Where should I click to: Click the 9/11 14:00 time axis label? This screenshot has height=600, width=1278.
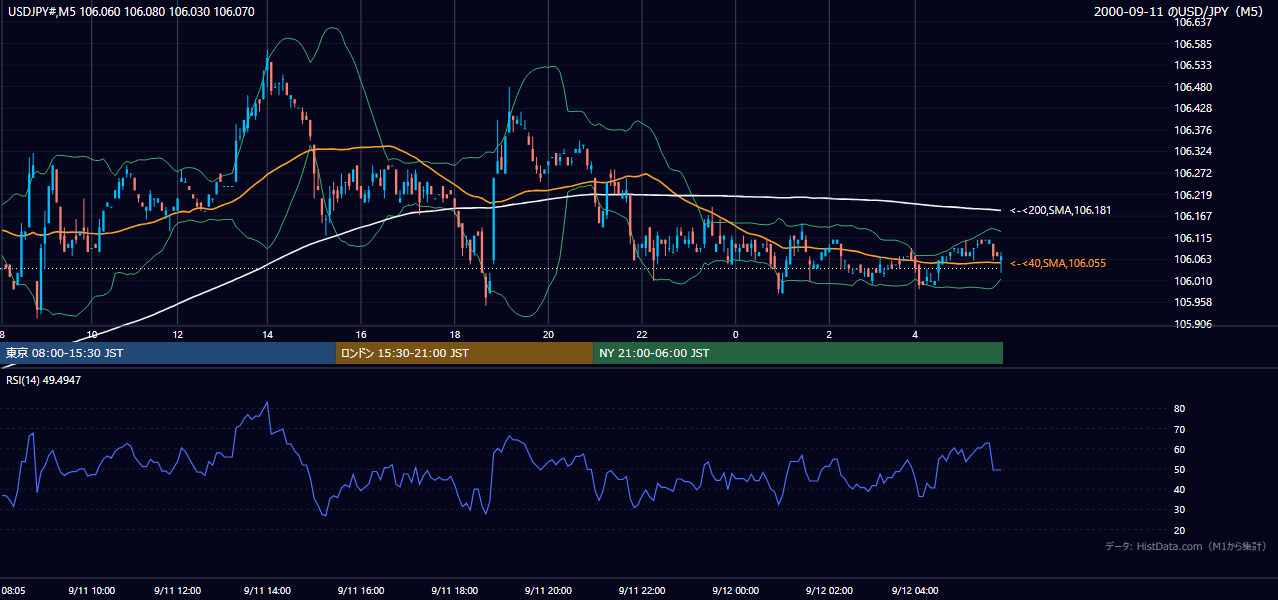(x=268, y=590)
